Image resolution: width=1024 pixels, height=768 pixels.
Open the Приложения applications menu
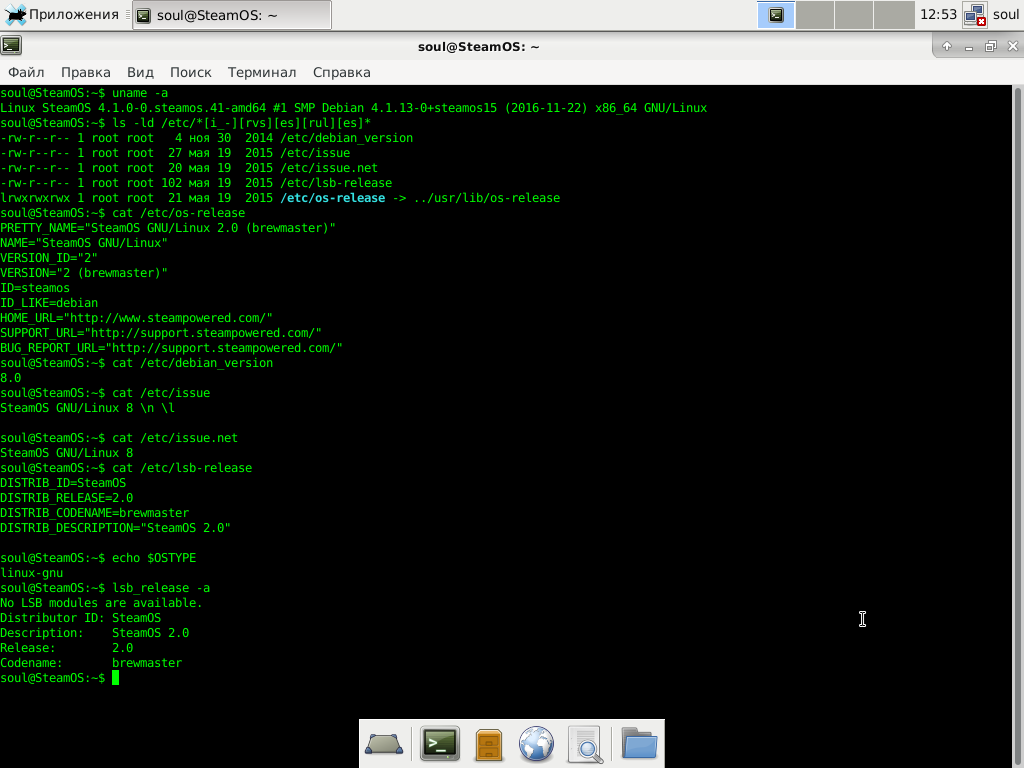pos(61,14)
